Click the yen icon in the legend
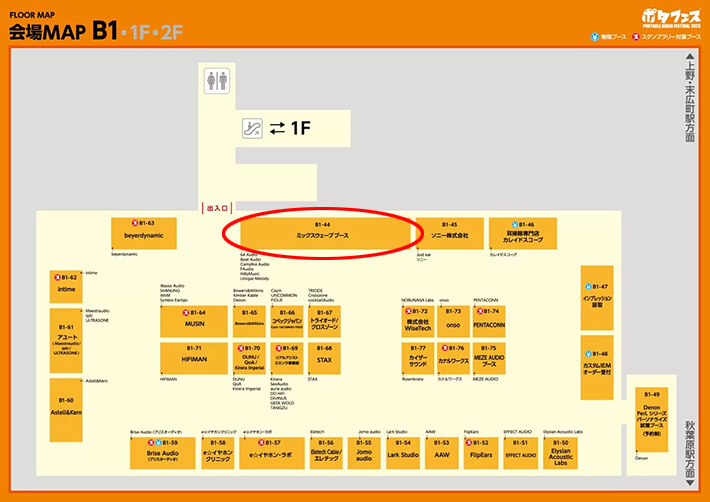 595,37
